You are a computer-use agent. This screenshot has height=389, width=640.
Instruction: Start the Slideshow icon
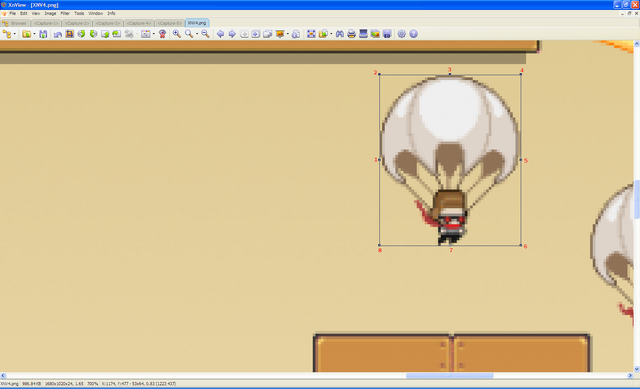pos(280,34)
